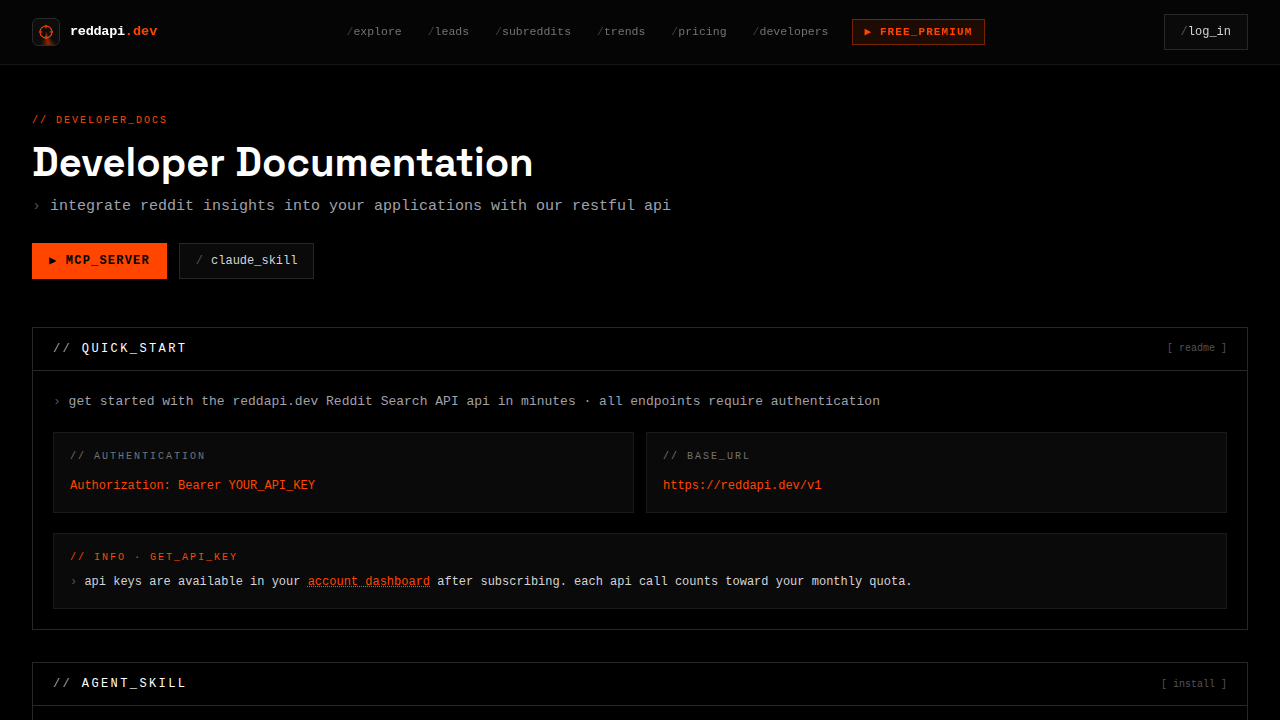
Task: Select the Authorization: Bearer YOUR_API_KEY text
Action: pyautogui.click(x=192, y=486)
